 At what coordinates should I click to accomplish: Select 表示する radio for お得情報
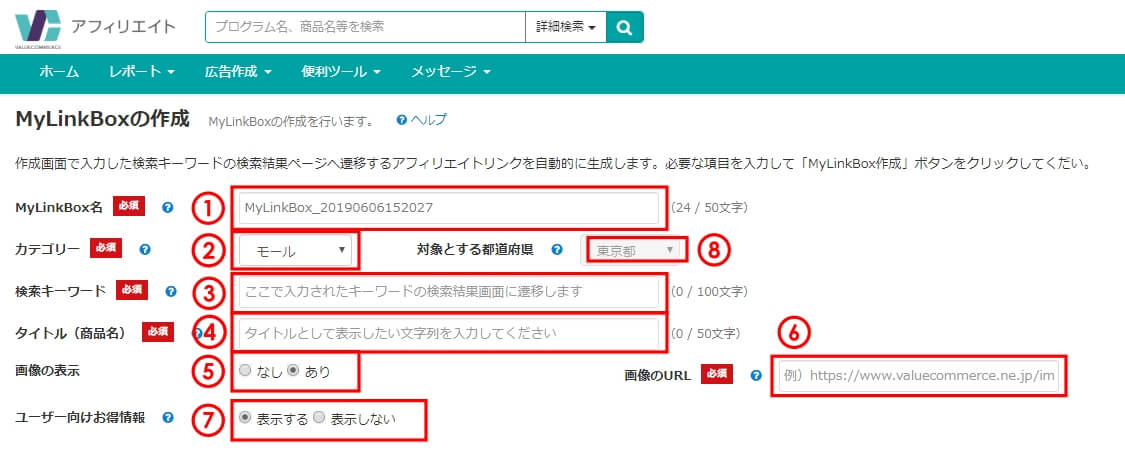coord(245,417)
